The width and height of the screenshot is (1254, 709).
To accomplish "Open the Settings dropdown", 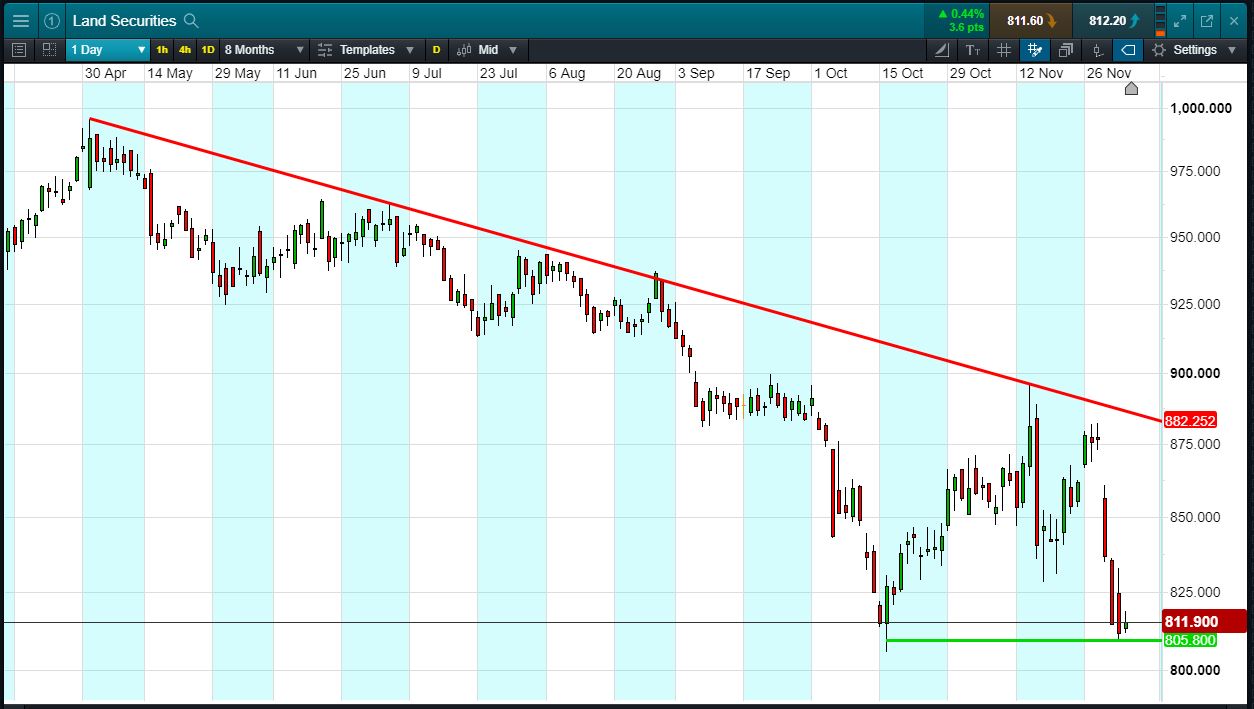I will pos(1194,49).
